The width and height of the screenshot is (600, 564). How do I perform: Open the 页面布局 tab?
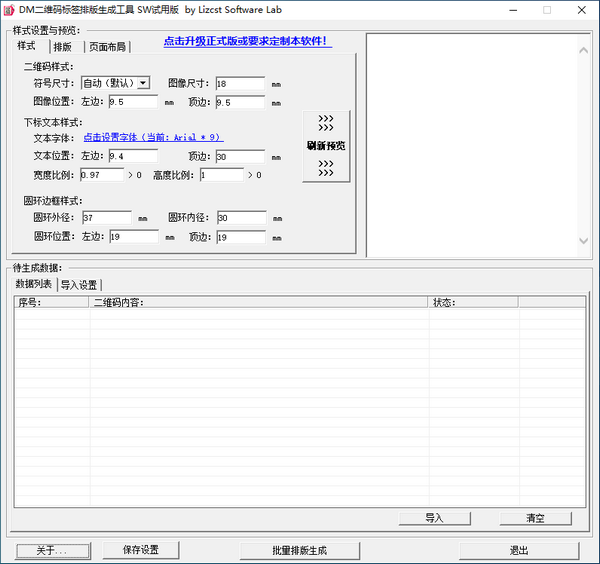pos(108,46)
